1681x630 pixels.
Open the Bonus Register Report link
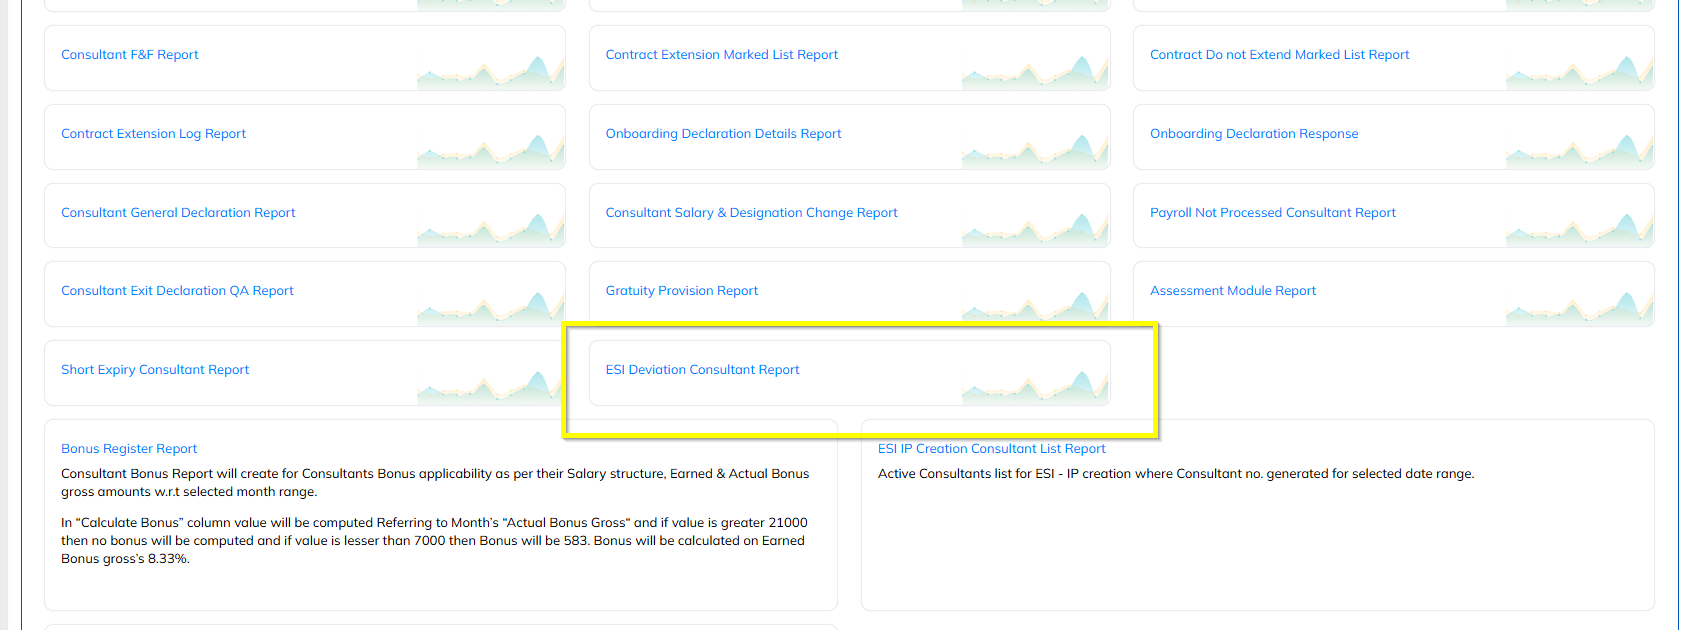(129, 449)
